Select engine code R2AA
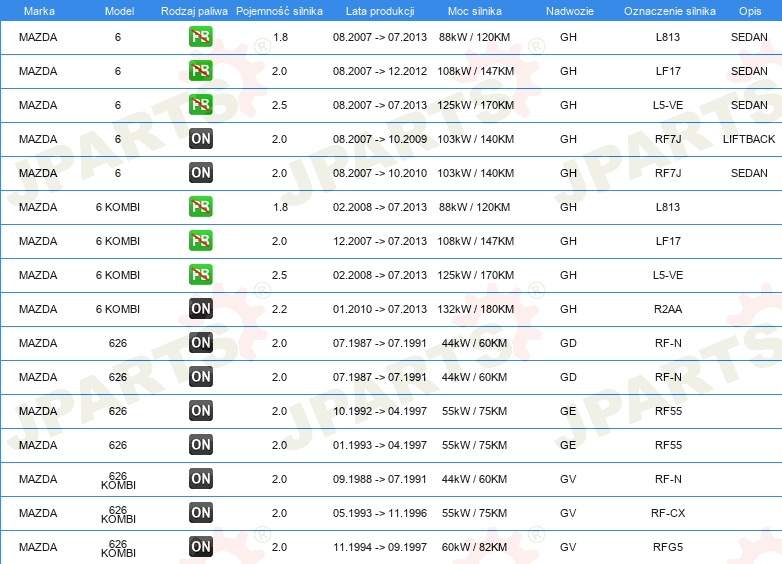782x564 pixels. tap(668, 309)
